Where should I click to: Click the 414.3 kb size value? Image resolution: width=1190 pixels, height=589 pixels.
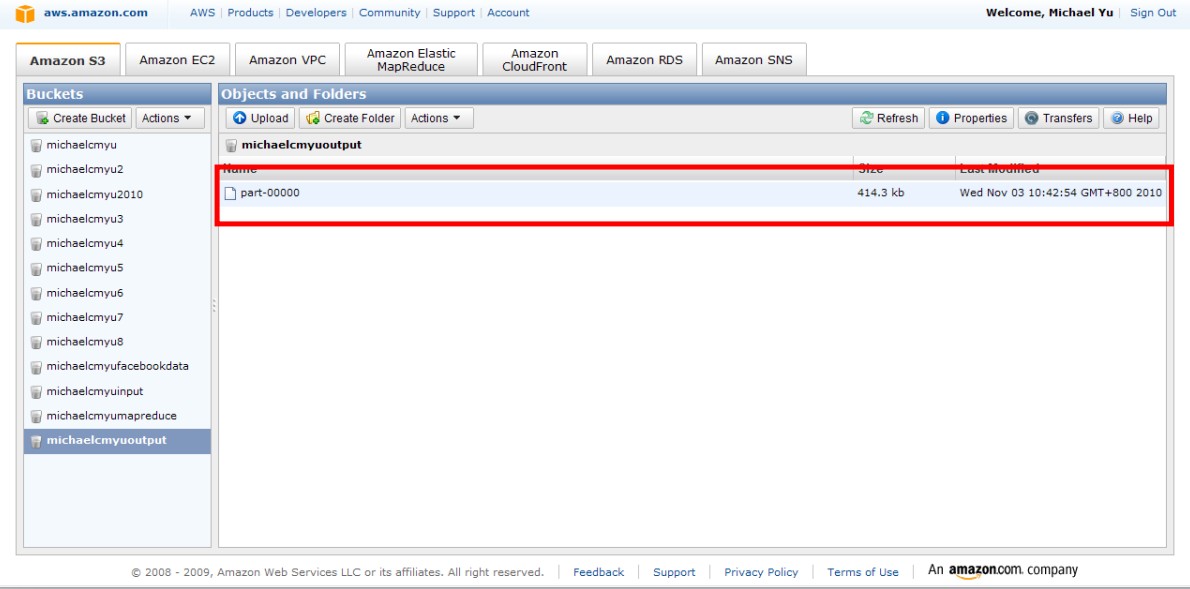coord(880,194)
